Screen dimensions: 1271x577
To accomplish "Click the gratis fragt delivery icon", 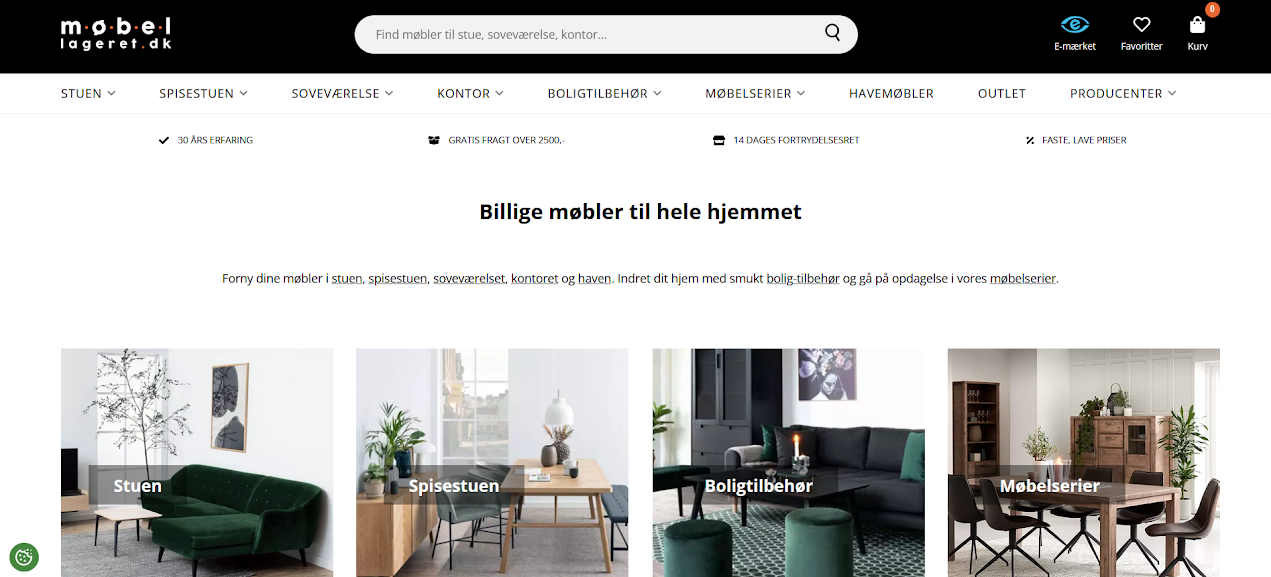I will point(434,140).
